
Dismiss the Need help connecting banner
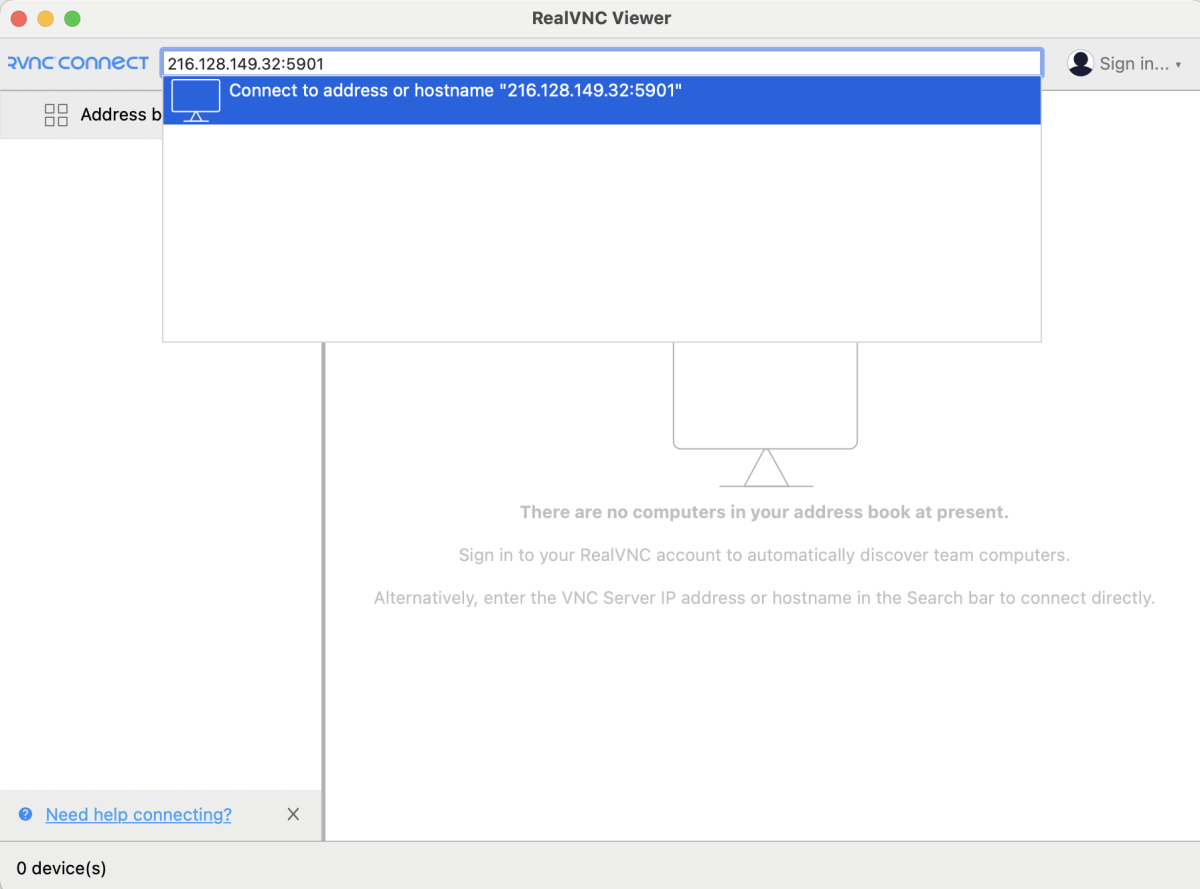[293, 814]
